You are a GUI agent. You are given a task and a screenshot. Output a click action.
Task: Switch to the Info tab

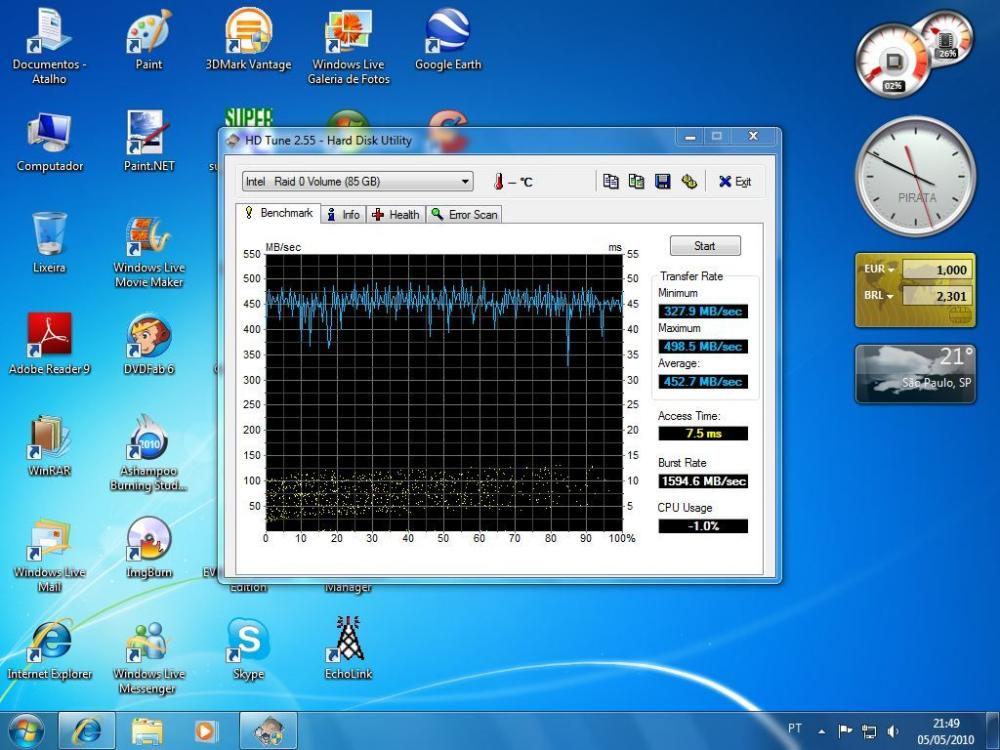coord(343,214)
